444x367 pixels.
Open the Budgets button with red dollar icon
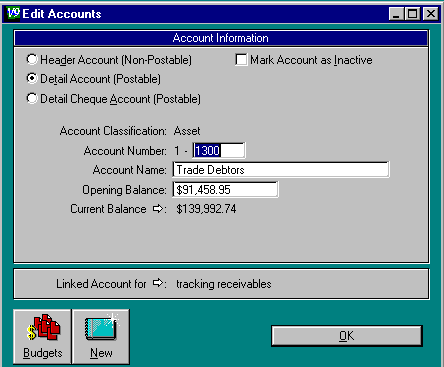pyautogui.click(x=42, y=336)
